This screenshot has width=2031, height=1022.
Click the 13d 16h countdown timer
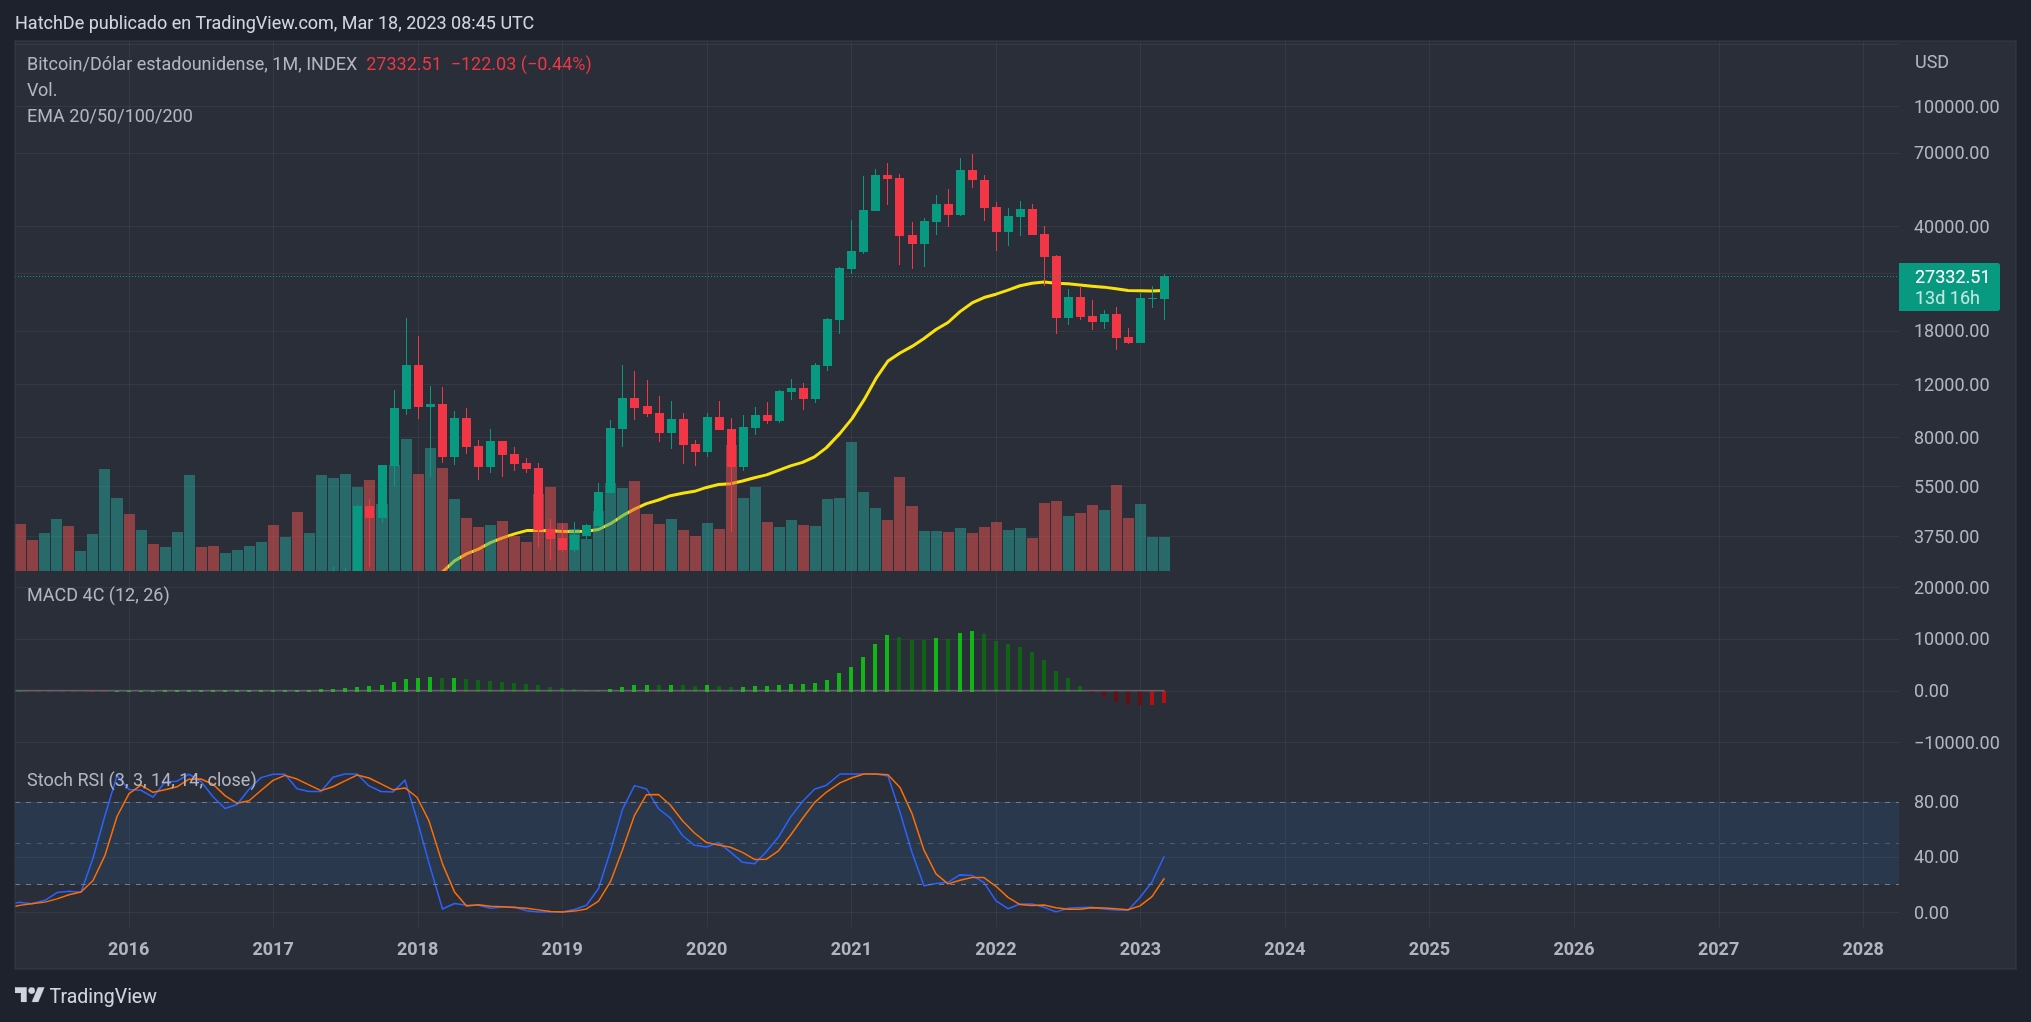pos(1948,296)
